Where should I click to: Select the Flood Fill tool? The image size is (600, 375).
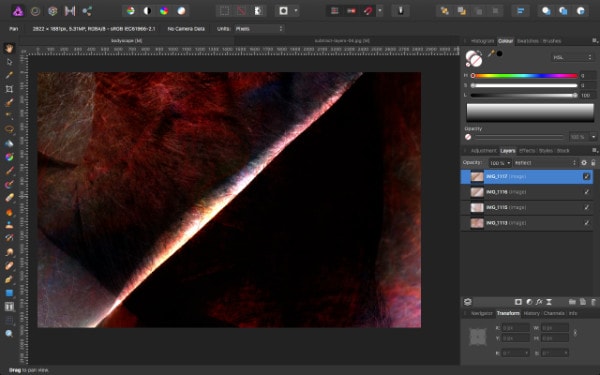coord(9,143)
